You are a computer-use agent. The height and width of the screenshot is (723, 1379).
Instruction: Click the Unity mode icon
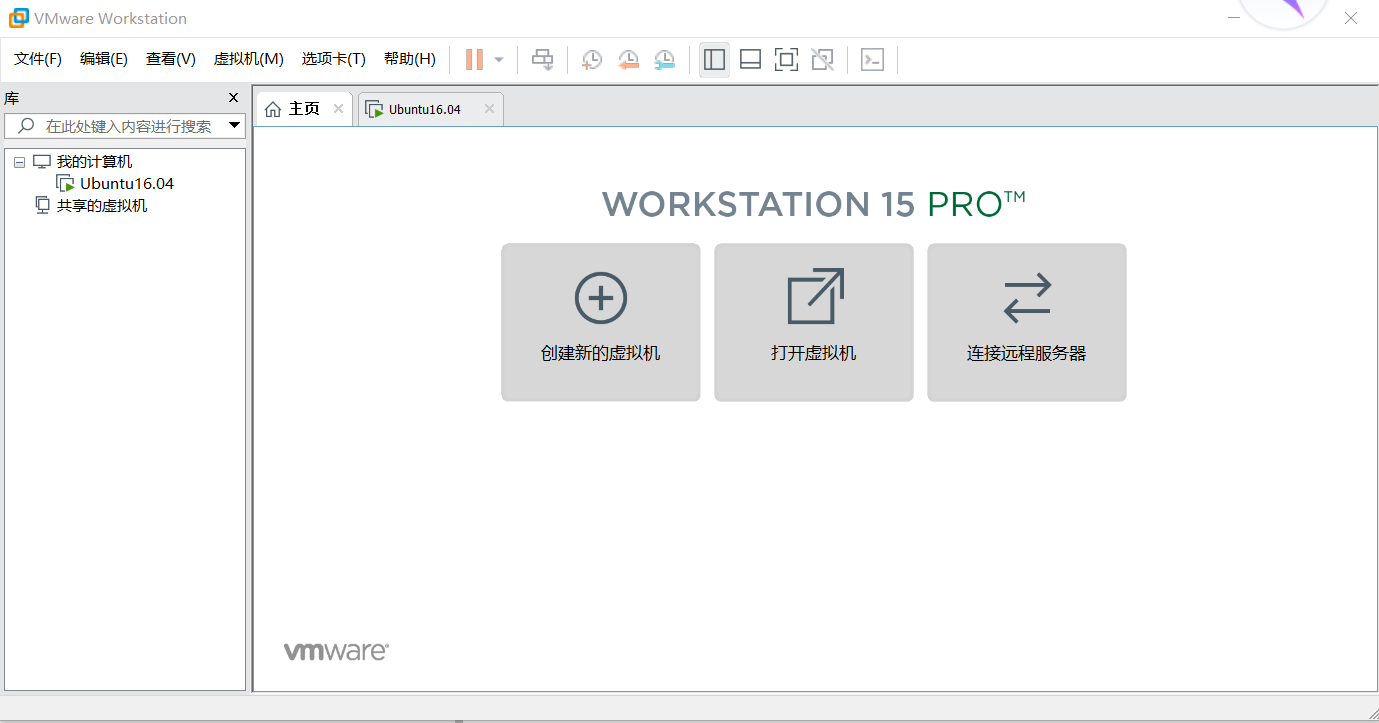coord(822,60)
